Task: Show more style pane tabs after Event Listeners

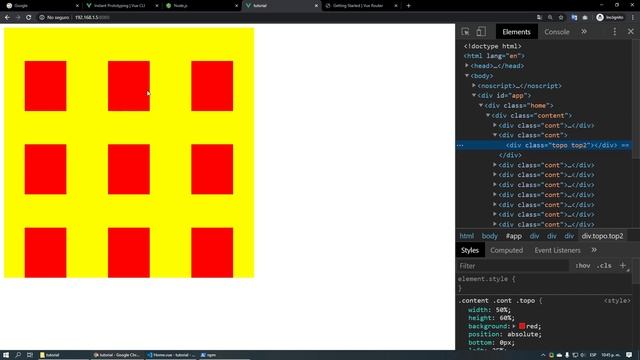Action: tap(594, 250)
